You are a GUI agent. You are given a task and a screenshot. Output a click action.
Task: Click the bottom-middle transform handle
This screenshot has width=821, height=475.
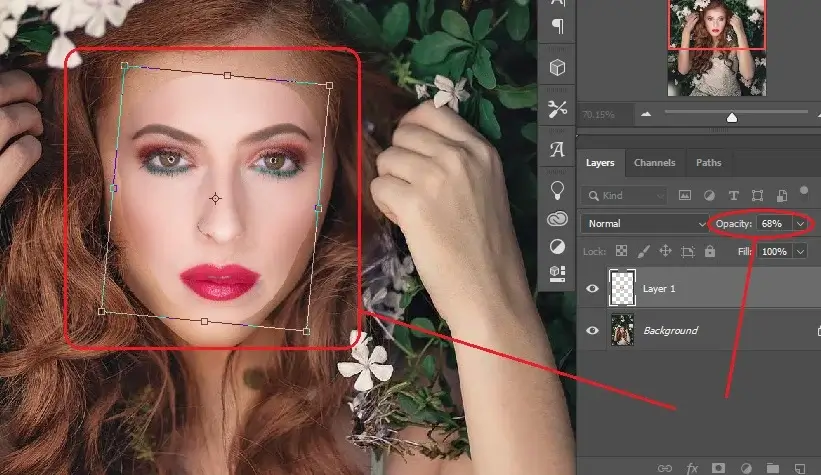pos(204,321)
